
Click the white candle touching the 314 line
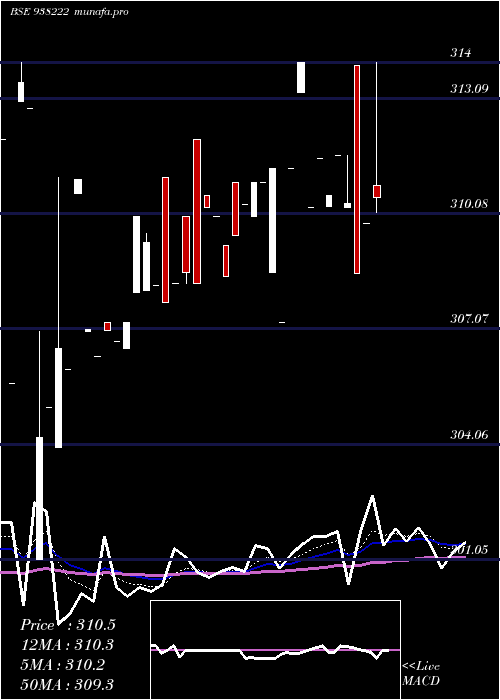click(x=301, y=77)
